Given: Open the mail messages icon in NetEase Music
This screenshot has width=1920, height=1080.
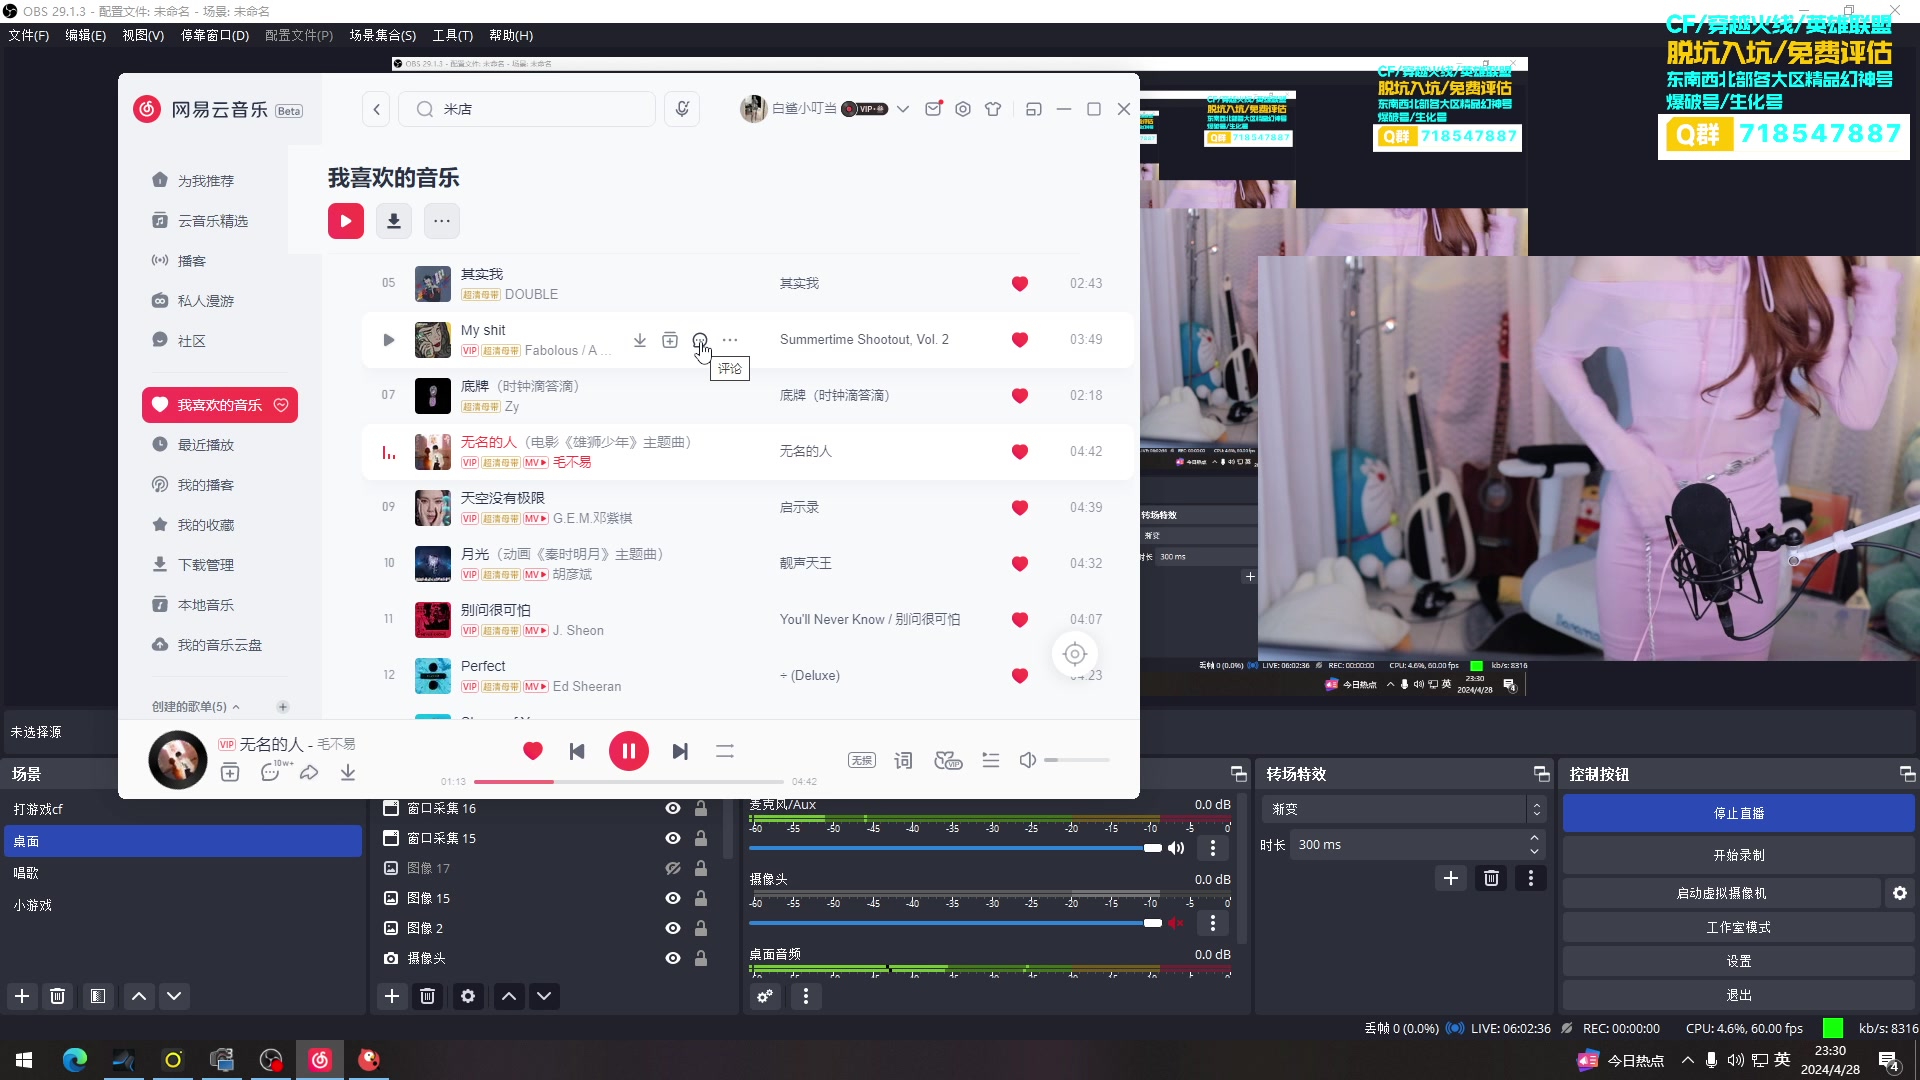Looking at the screenshot, I should tap(933, 109).
